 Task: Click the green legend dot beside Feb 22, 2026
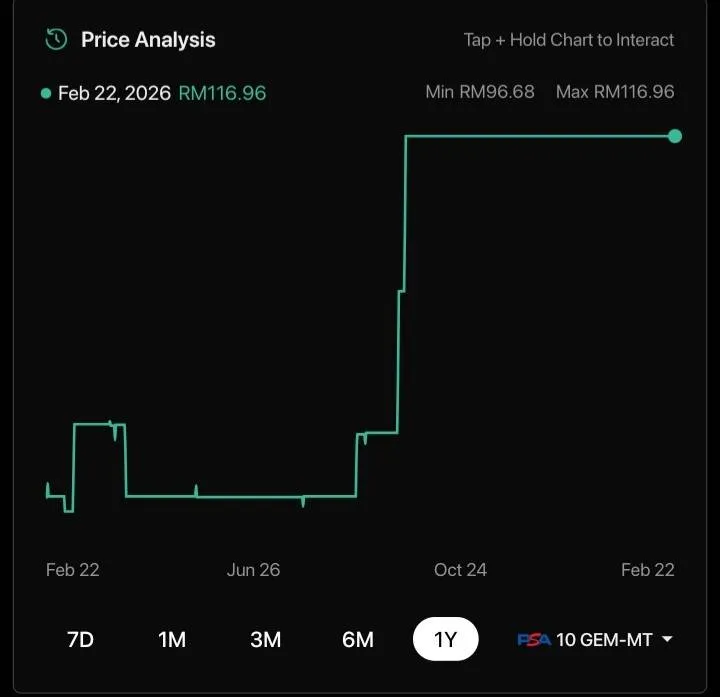[x=46, y=93]
